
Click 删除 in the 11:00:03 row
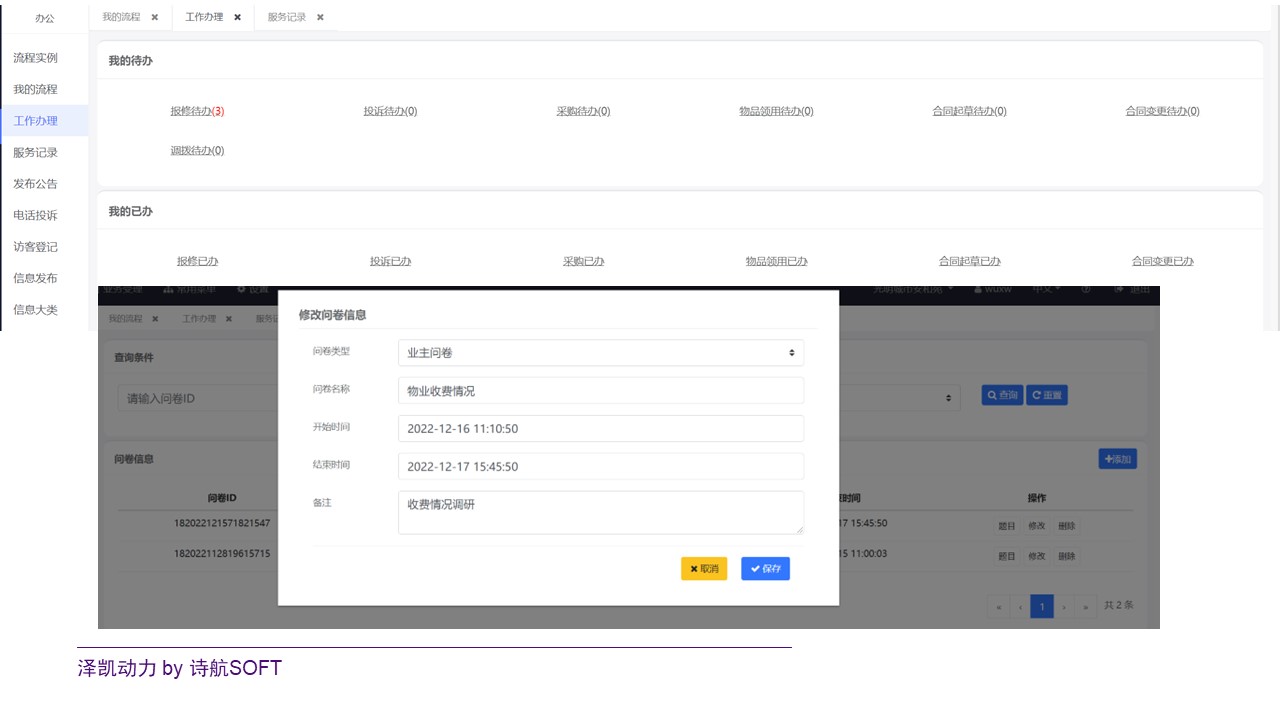point(1067,556)
